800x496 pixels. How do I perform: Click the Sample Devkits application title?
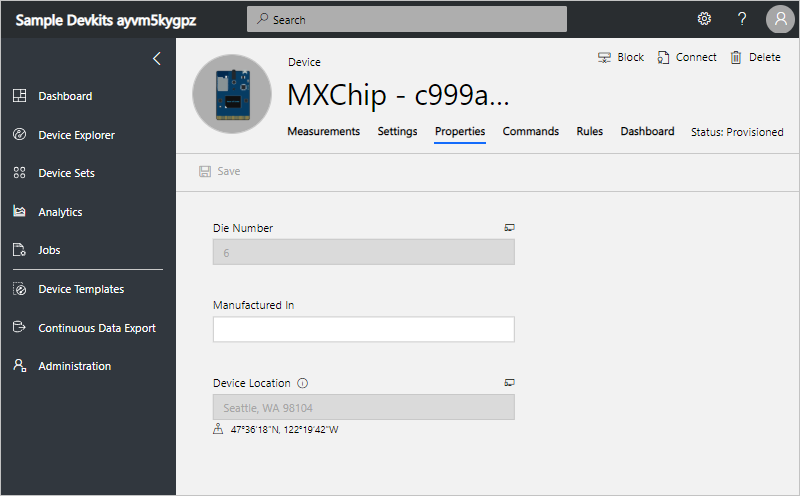[x=106, y=20]
